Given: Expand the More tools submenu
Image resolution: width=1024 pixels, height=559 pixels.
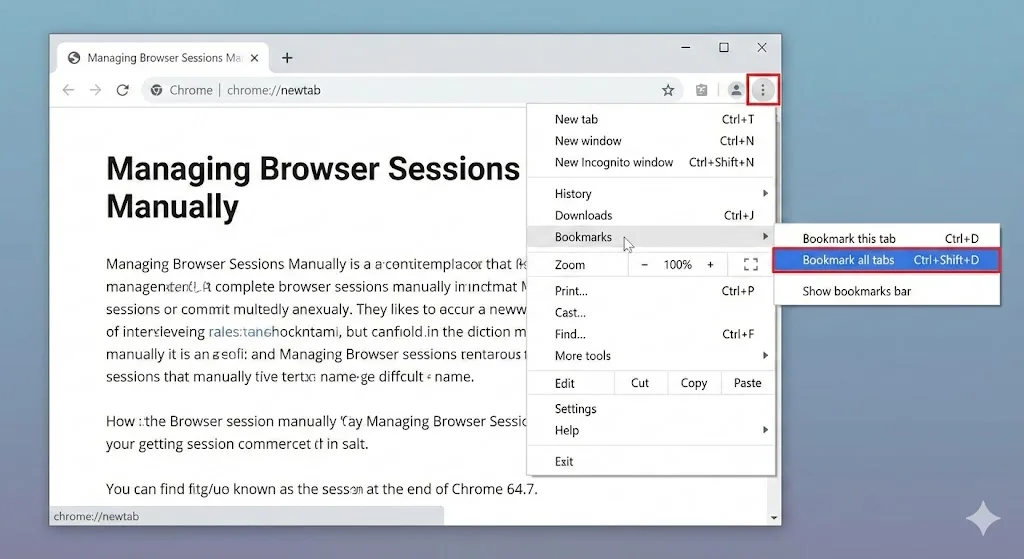Looking at the screenshot, I should [x=651, y=356].
